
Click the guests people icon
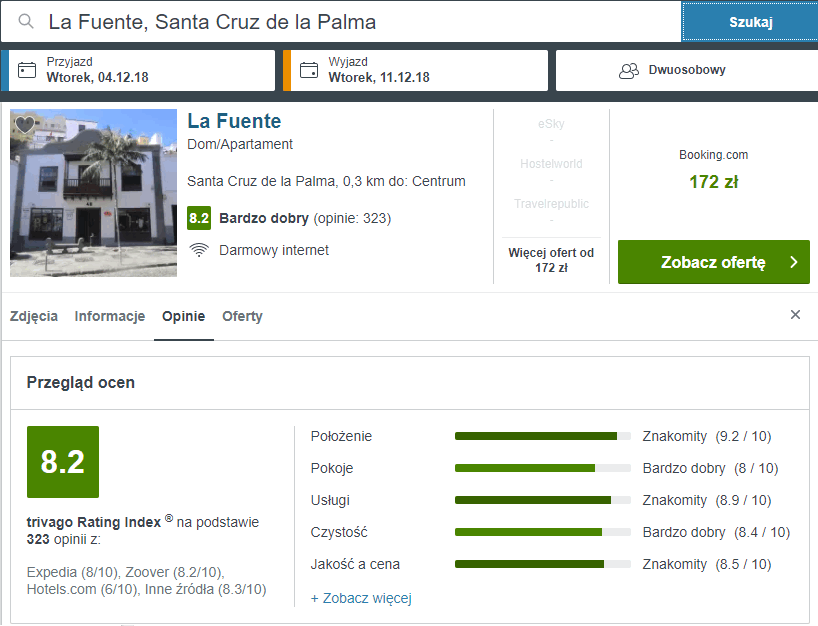tap(629, 70)
